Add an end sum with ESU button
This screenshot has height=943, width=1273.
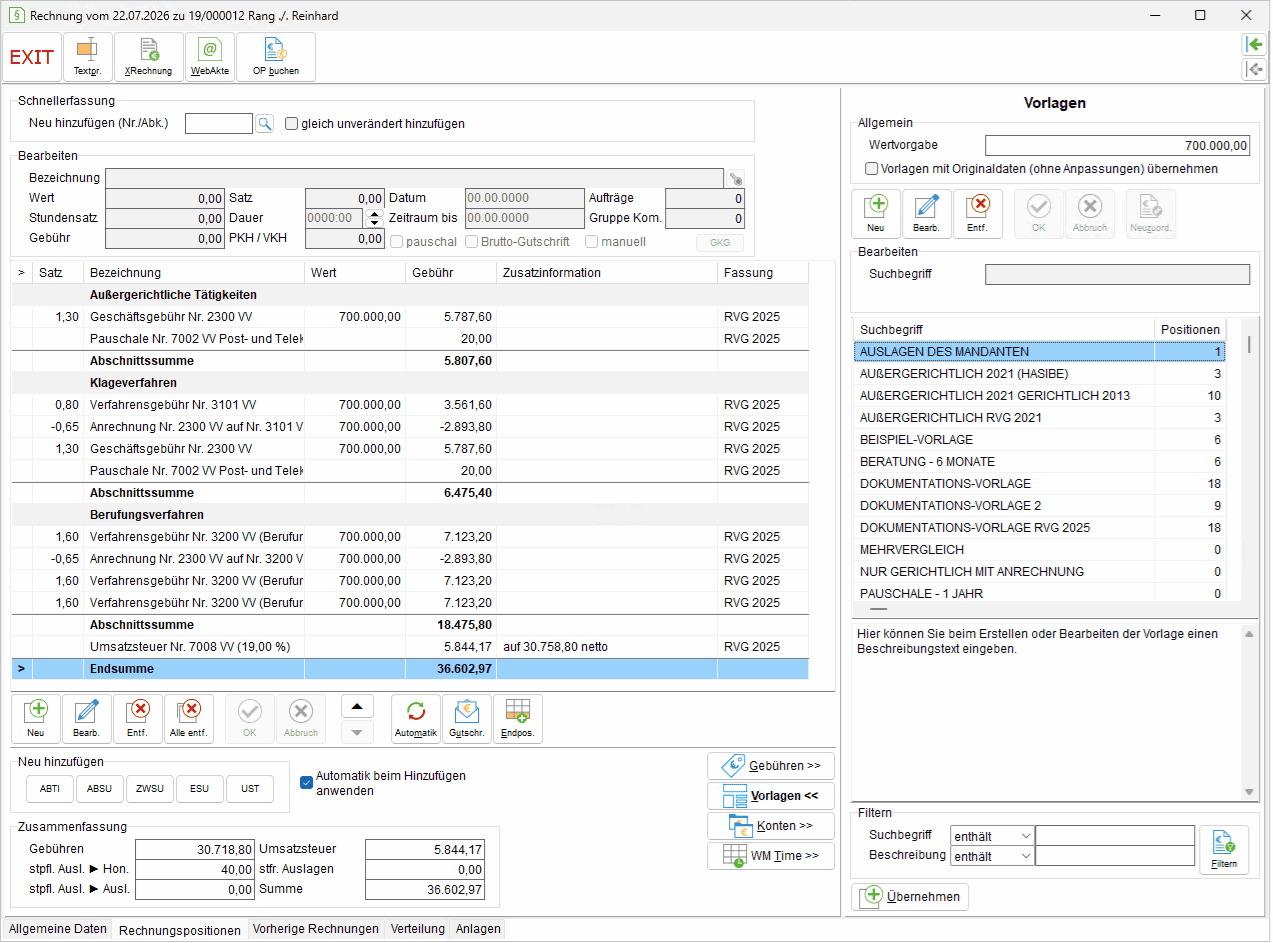point(200,789)
